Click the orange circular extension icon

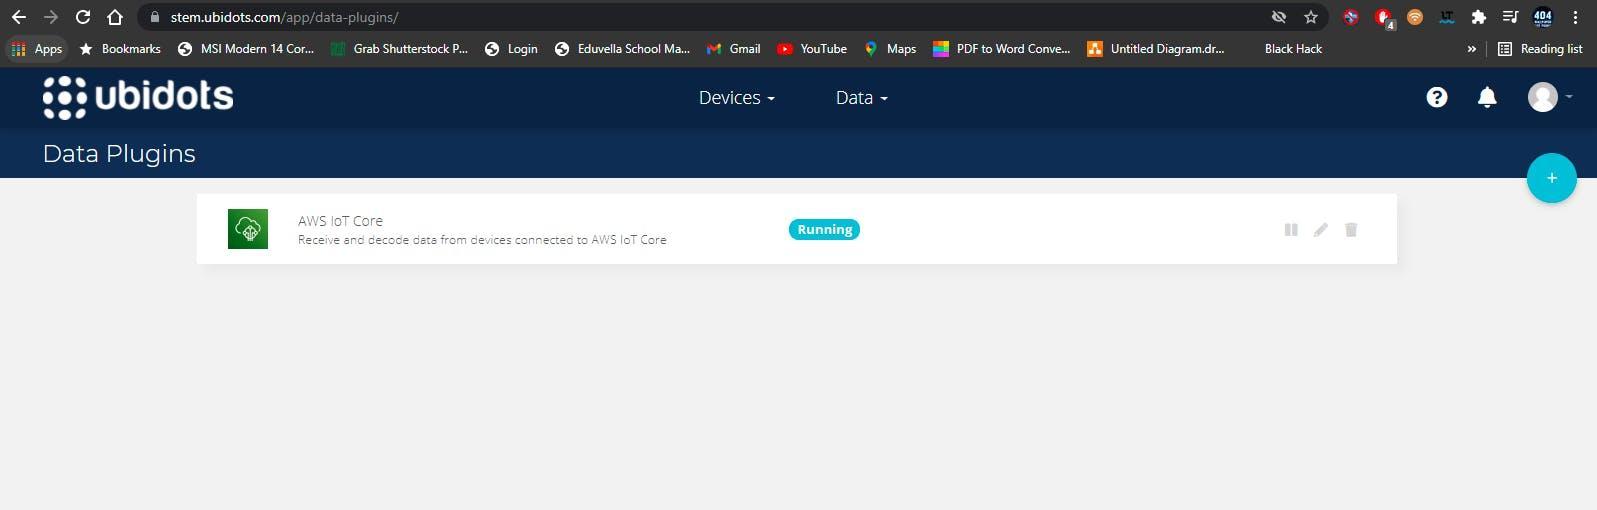coord(1414,17)
